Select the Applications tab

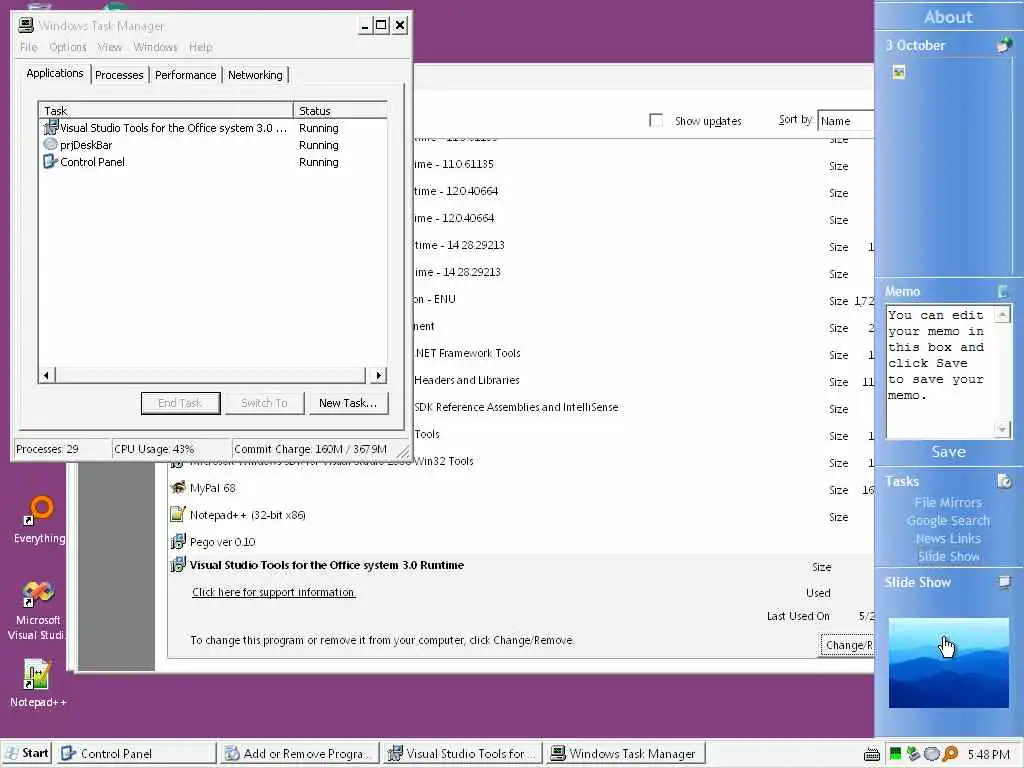click(55, 73)
